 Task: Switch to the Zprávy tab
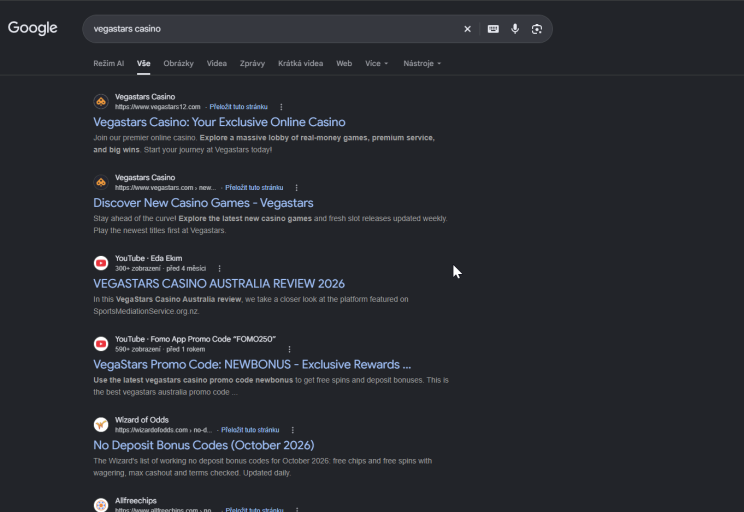252,63
